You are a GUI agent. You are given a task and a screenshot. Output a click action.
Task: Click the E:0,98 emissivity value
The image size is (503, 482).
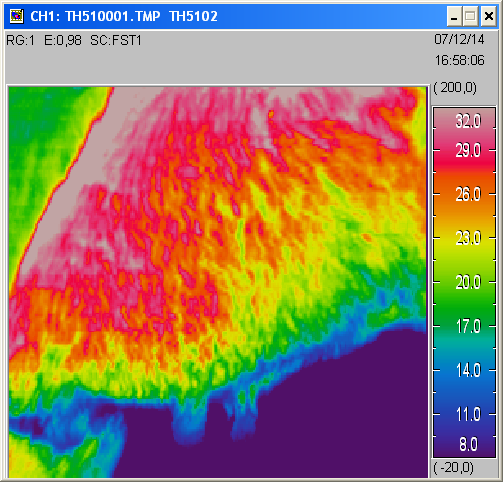click(x=63, y=41)
